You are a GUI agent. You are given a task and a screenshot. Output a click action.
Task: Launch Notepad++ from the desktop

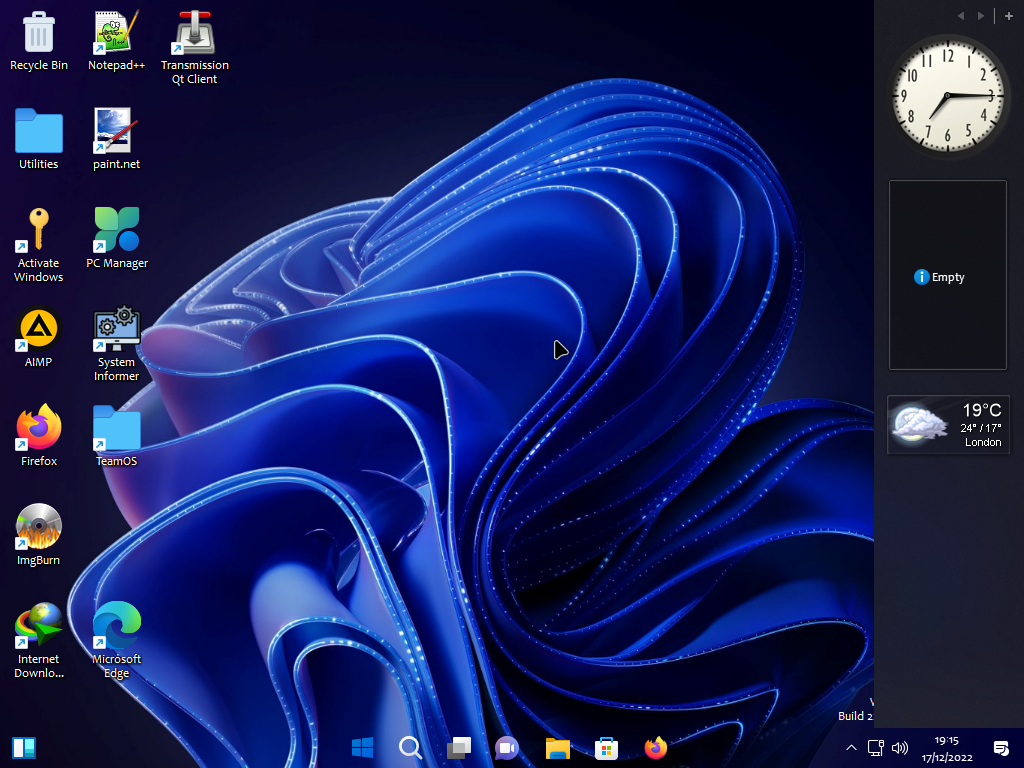(x=117, y=34)
